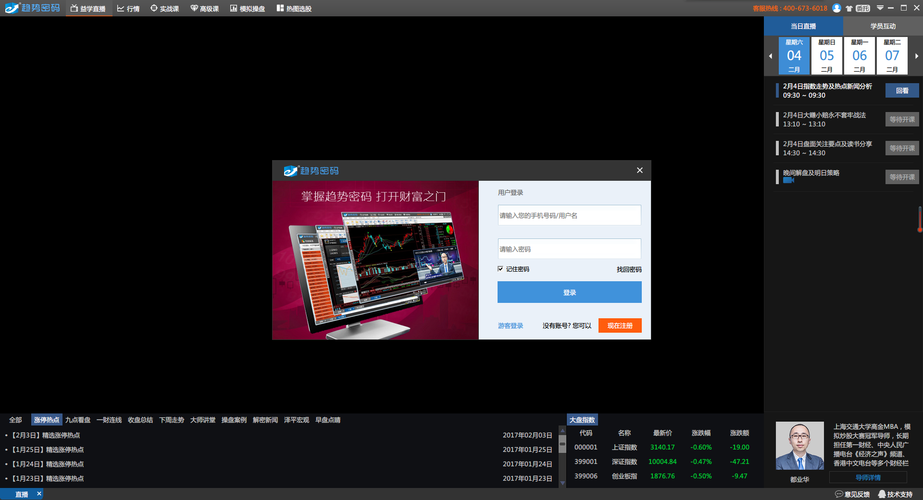Select the 九点看盘 news tab
The height and width of the screenshot is (500, 923).
tap(78, 420)
